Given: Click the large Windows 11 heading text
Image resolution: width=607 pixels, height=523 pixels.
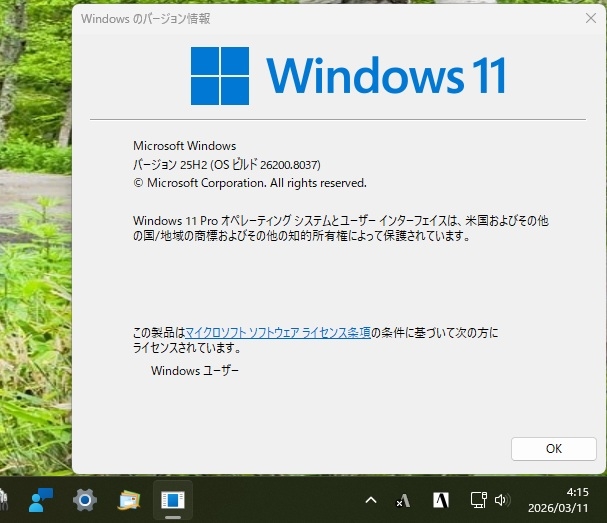Looking at the screenshot, I should tap(386, 75).
